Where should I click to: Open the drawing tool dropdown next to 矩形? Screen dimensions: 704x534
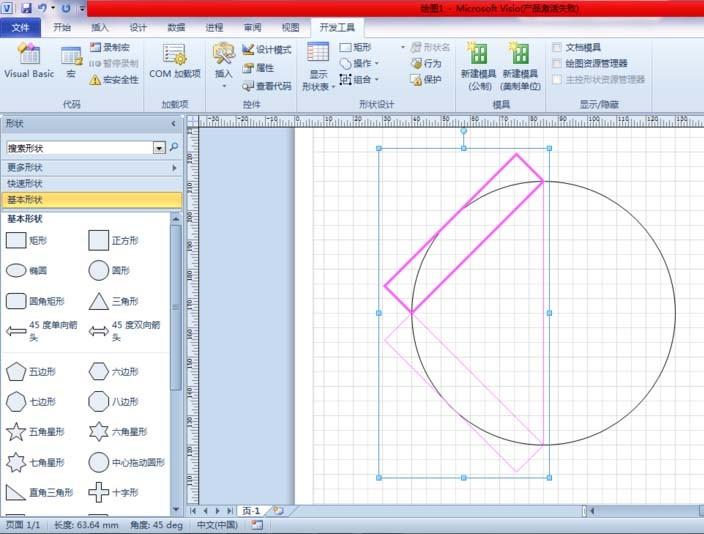pos(403,47)
